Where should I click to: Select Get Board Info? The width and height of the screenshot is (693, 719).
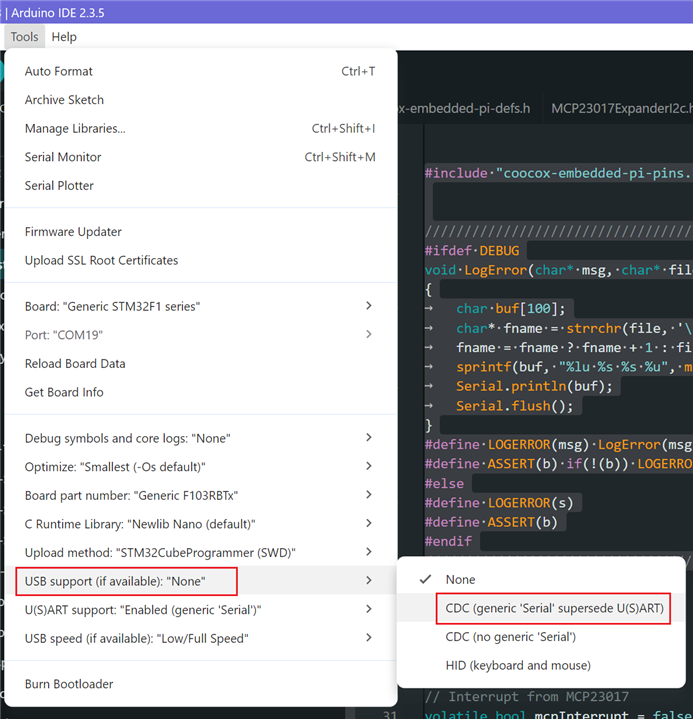tap(64, 392)
